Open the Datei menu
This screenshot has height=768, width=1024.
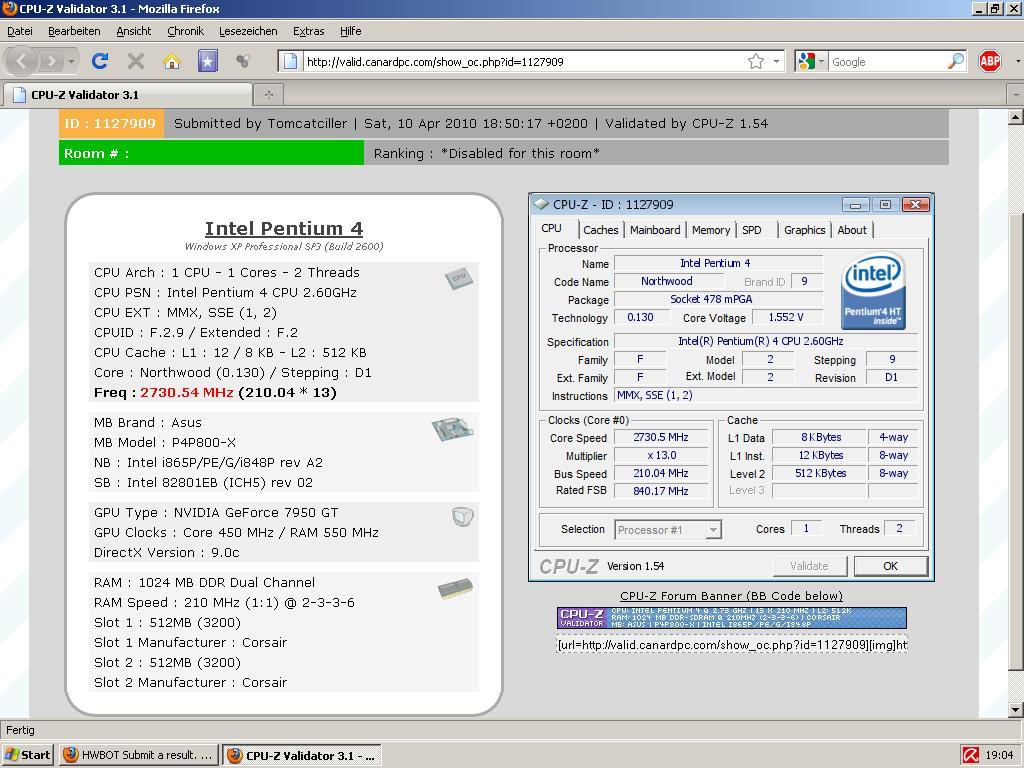pos(20,31)
